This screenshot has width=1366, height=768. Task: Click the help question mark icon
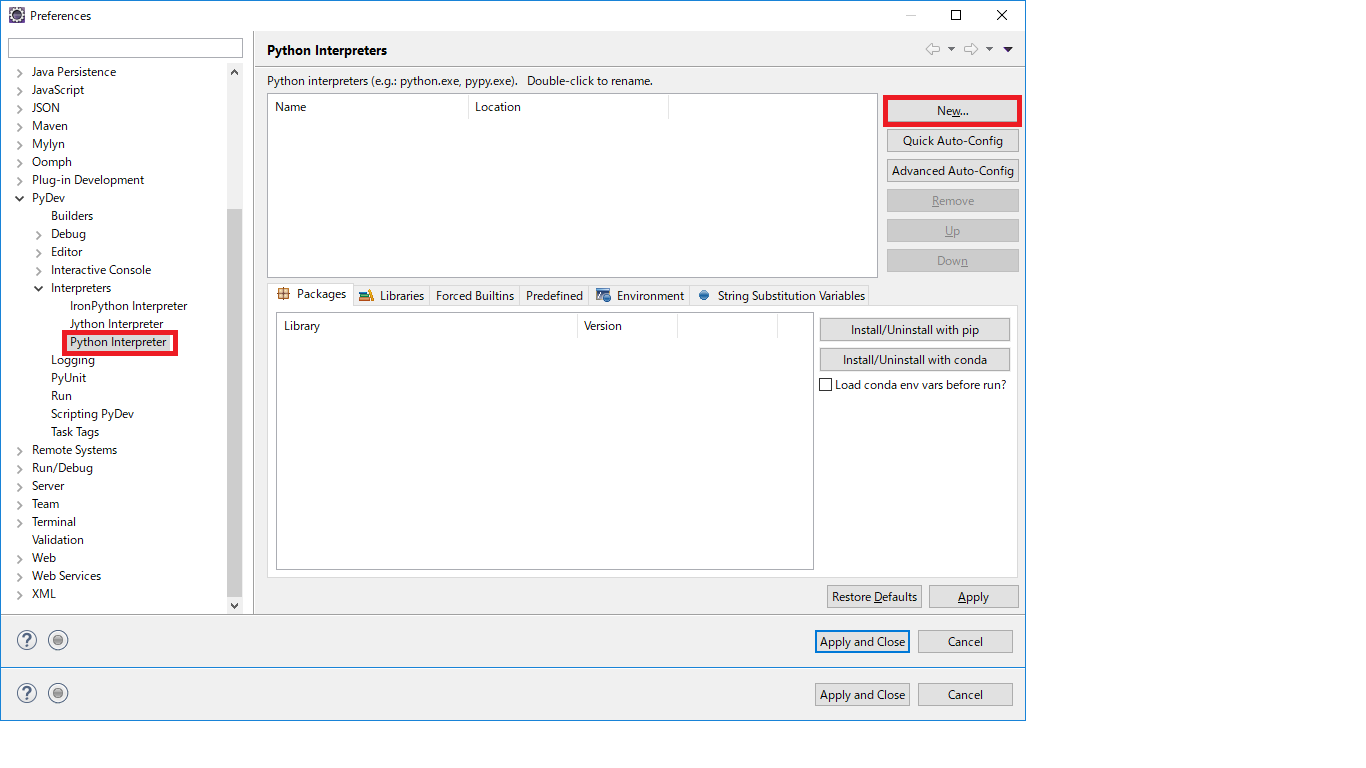(x=26, y=639)
